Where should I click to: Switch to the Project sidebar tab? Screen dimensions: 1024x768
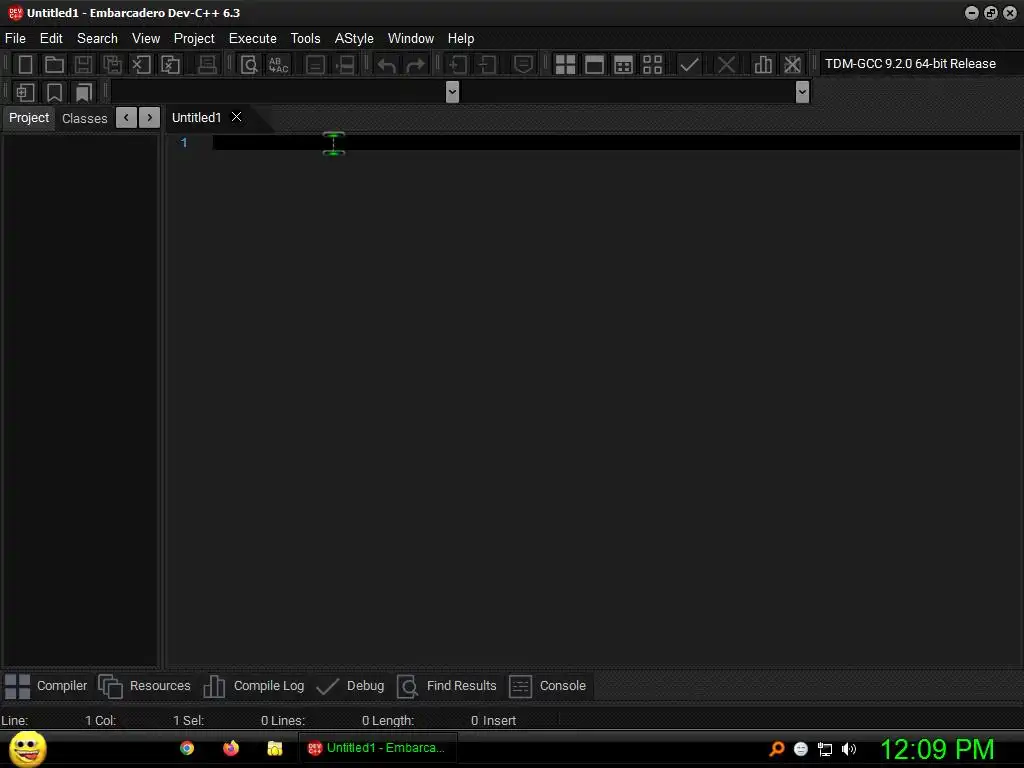(29, 118)
